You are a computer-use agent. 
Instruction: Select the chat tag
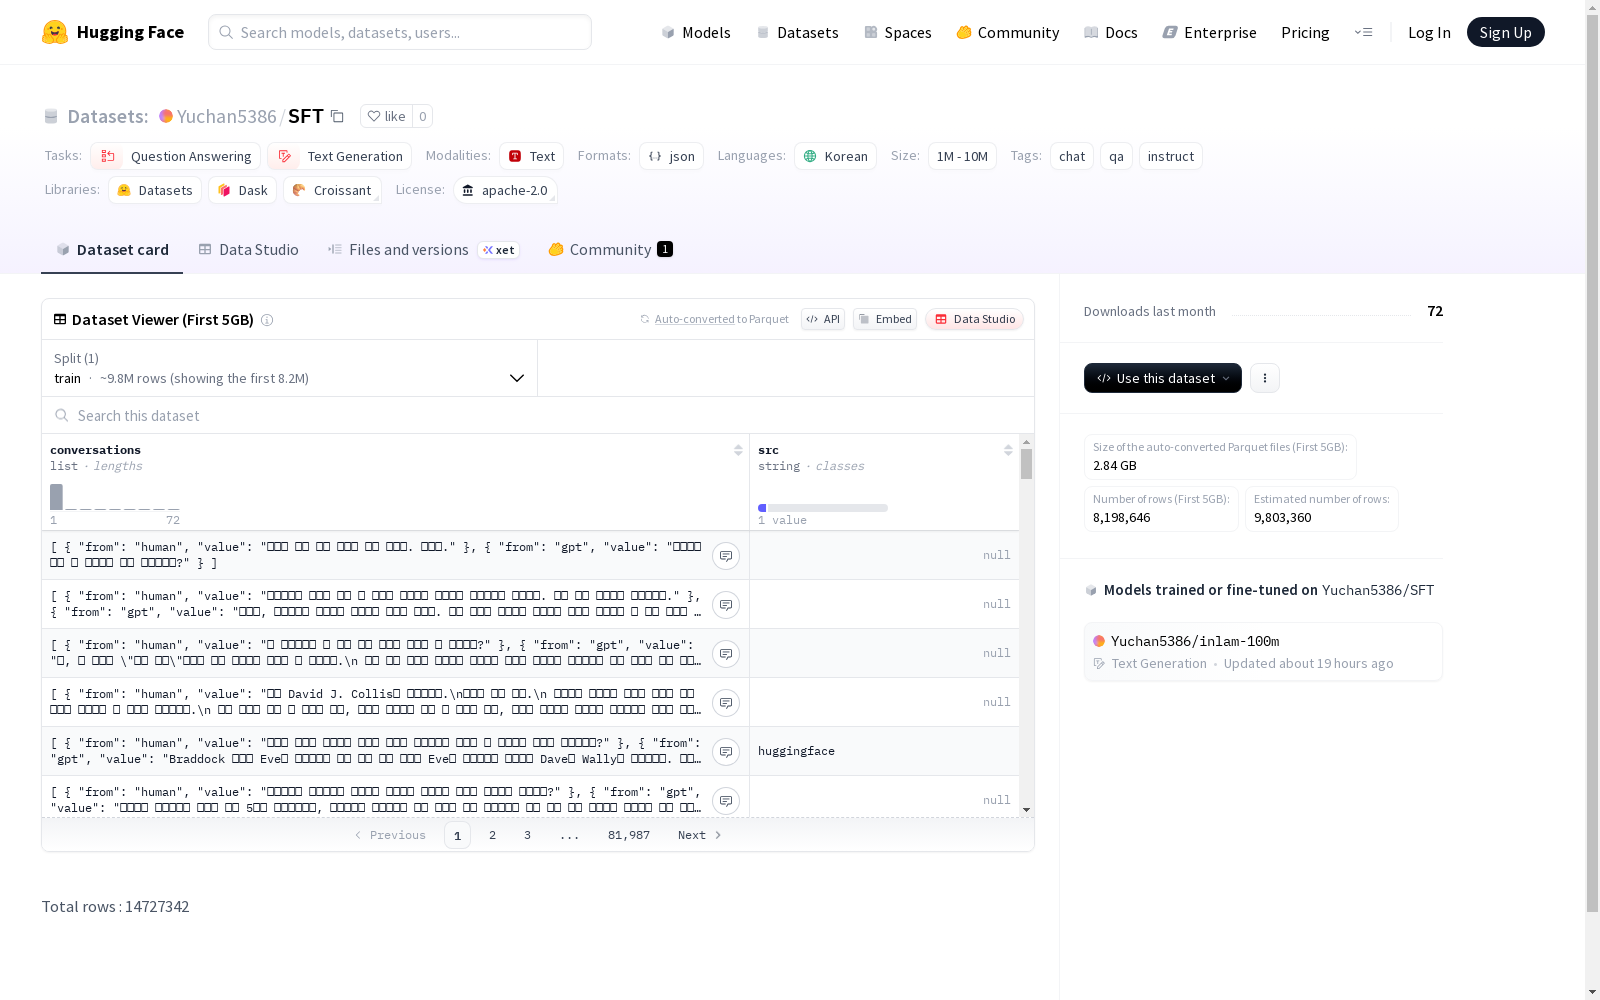pos(1072,156)
